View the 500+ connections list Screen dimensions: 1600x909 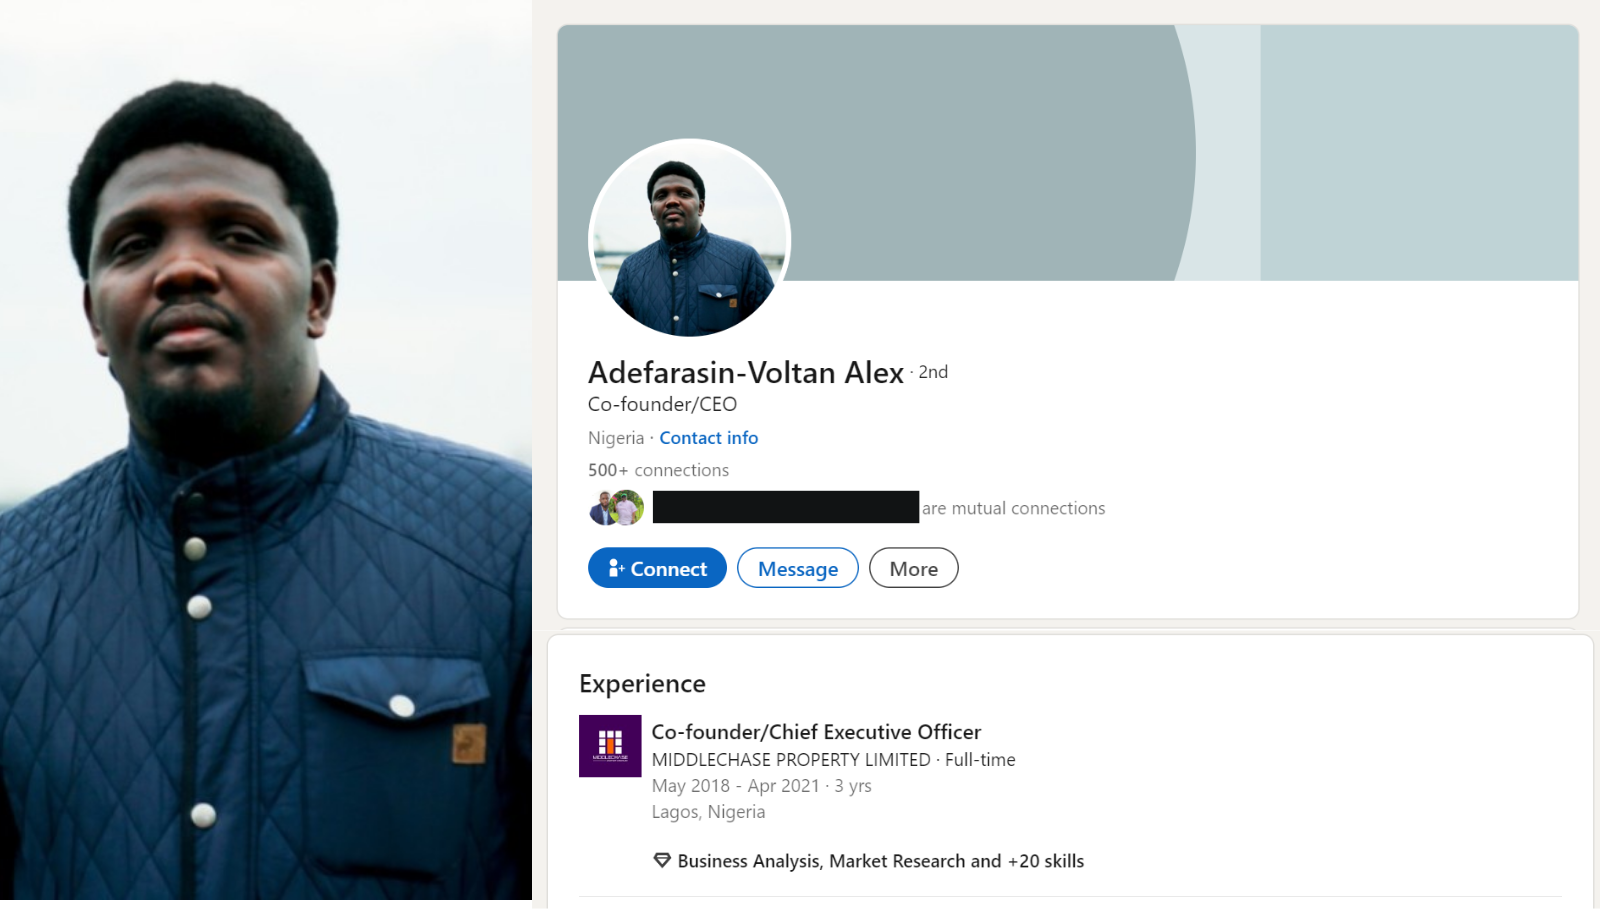click(658, 470)
